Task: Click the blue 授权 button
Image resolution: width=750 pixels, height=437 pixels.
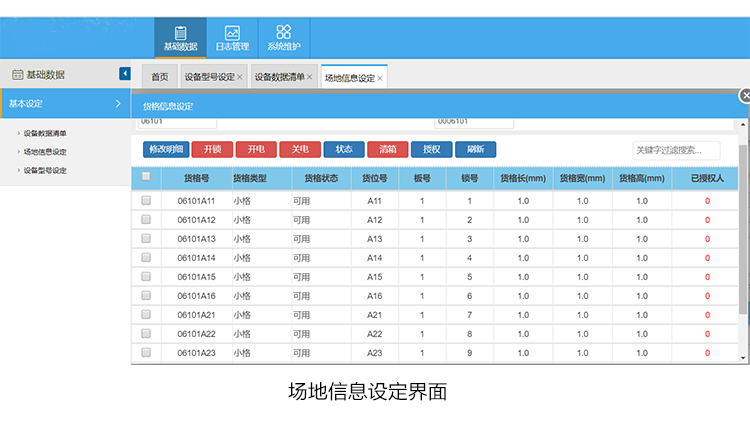Action: [x=432, y=149]
